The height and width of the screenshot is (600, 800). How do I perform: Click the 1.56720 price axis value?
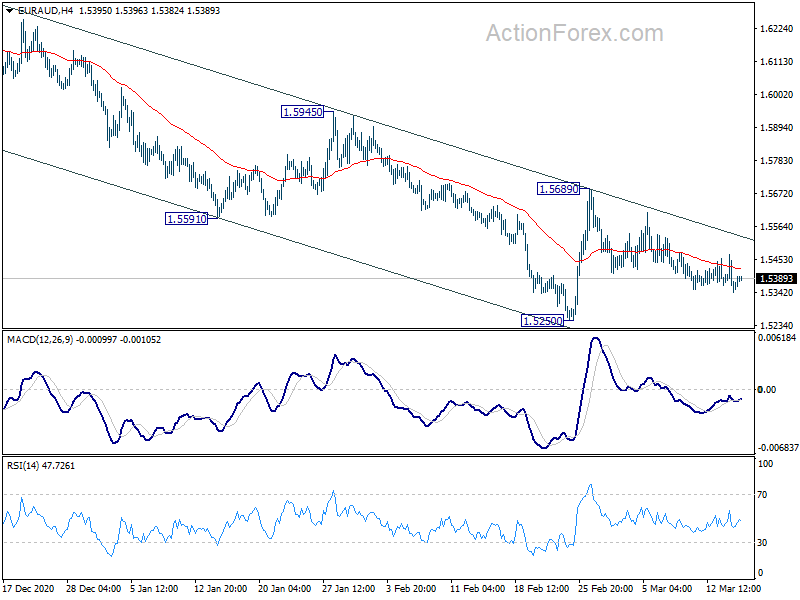coord(777,193)
